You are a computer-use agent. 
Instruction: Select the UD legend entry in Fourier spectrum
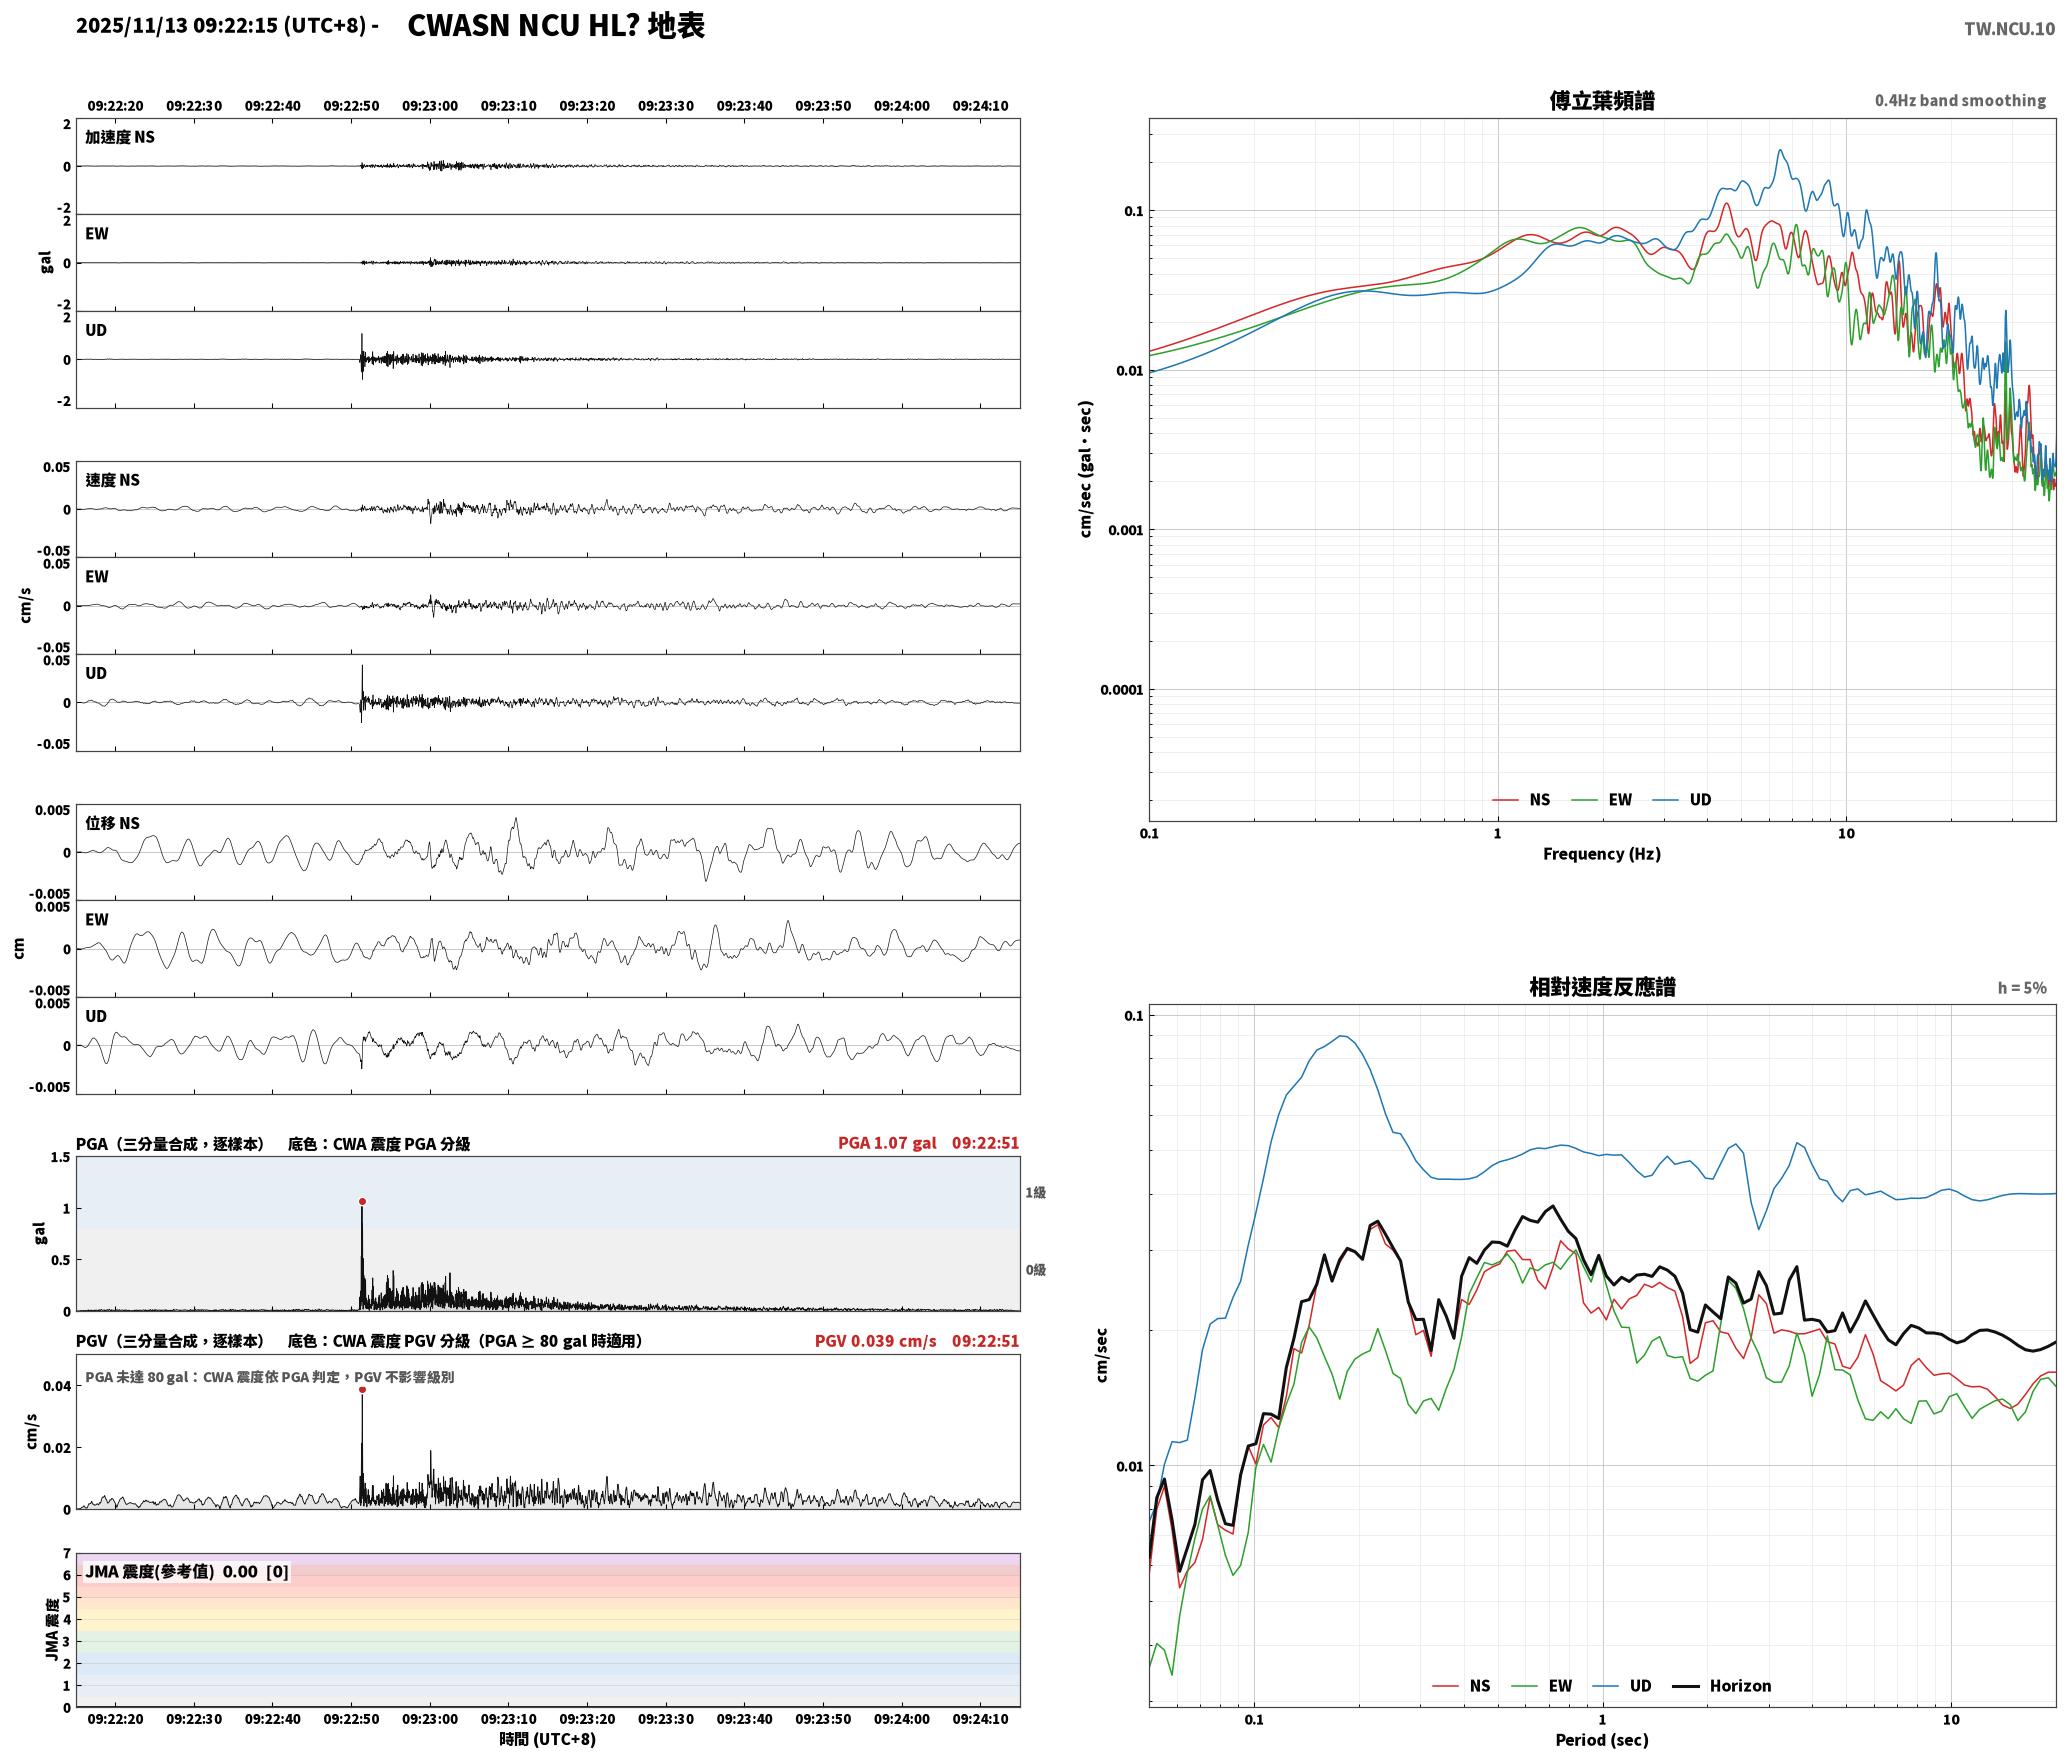point(1682,799)
